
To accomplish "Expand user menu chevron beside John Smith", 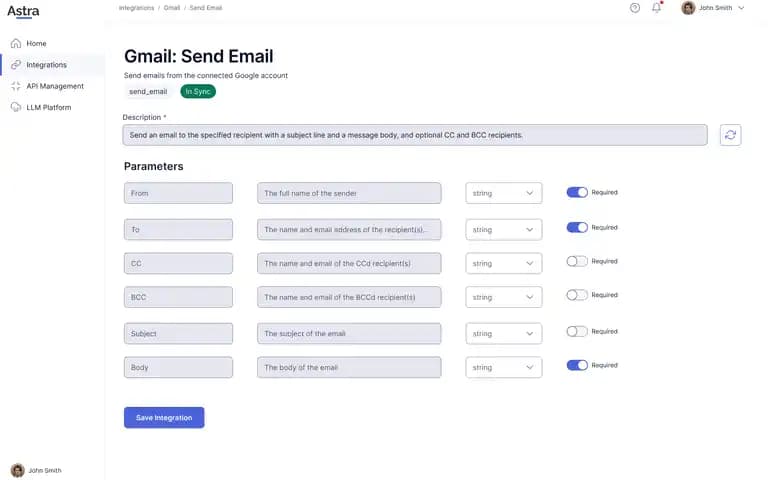I will point(742,8).
